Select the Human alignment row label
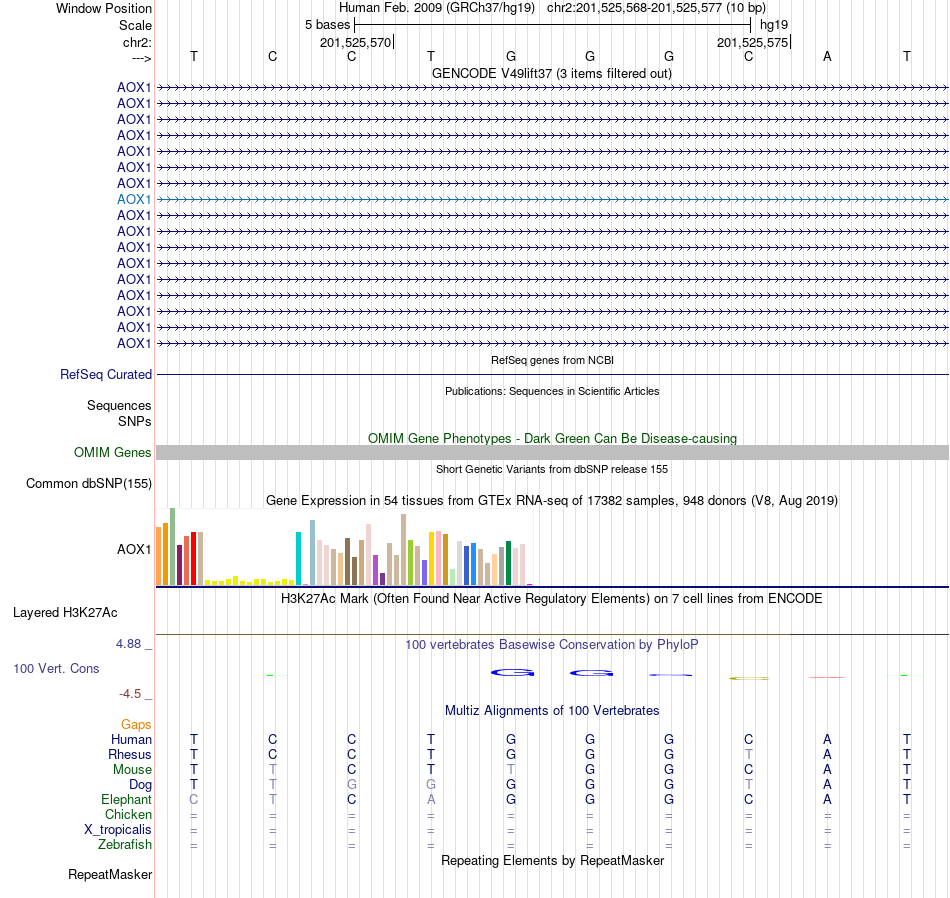 click(x=131, y=740)
